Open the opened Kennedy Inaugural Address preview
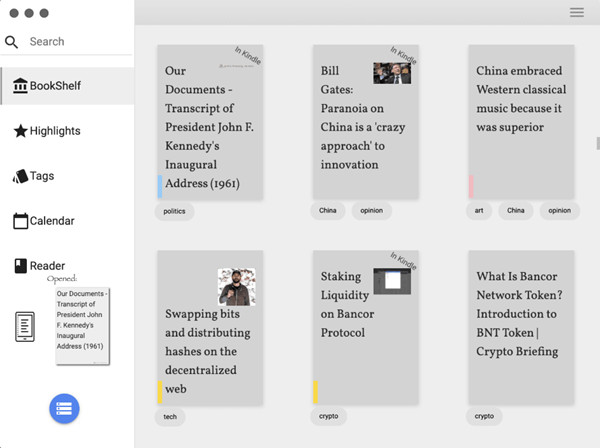 [82, 326]
